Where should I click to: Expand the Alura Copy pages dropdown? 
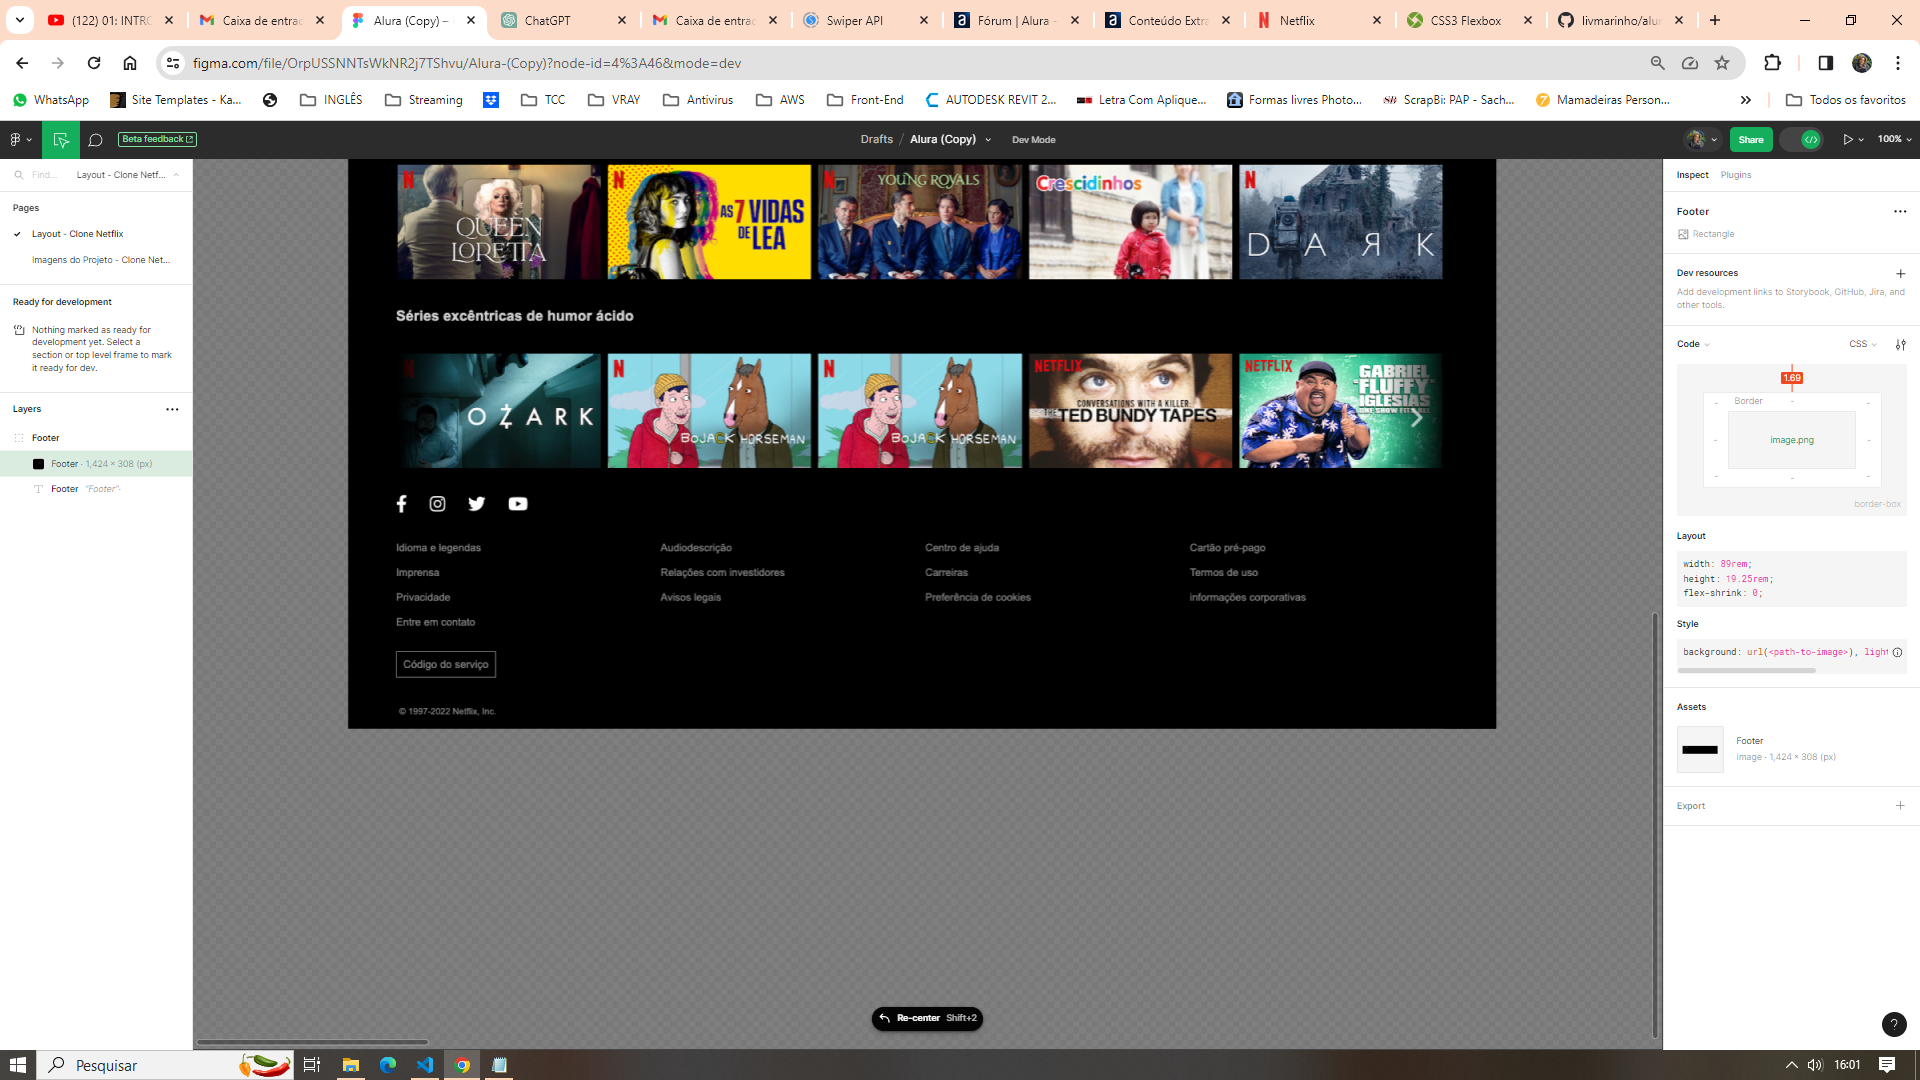[988, 138]
